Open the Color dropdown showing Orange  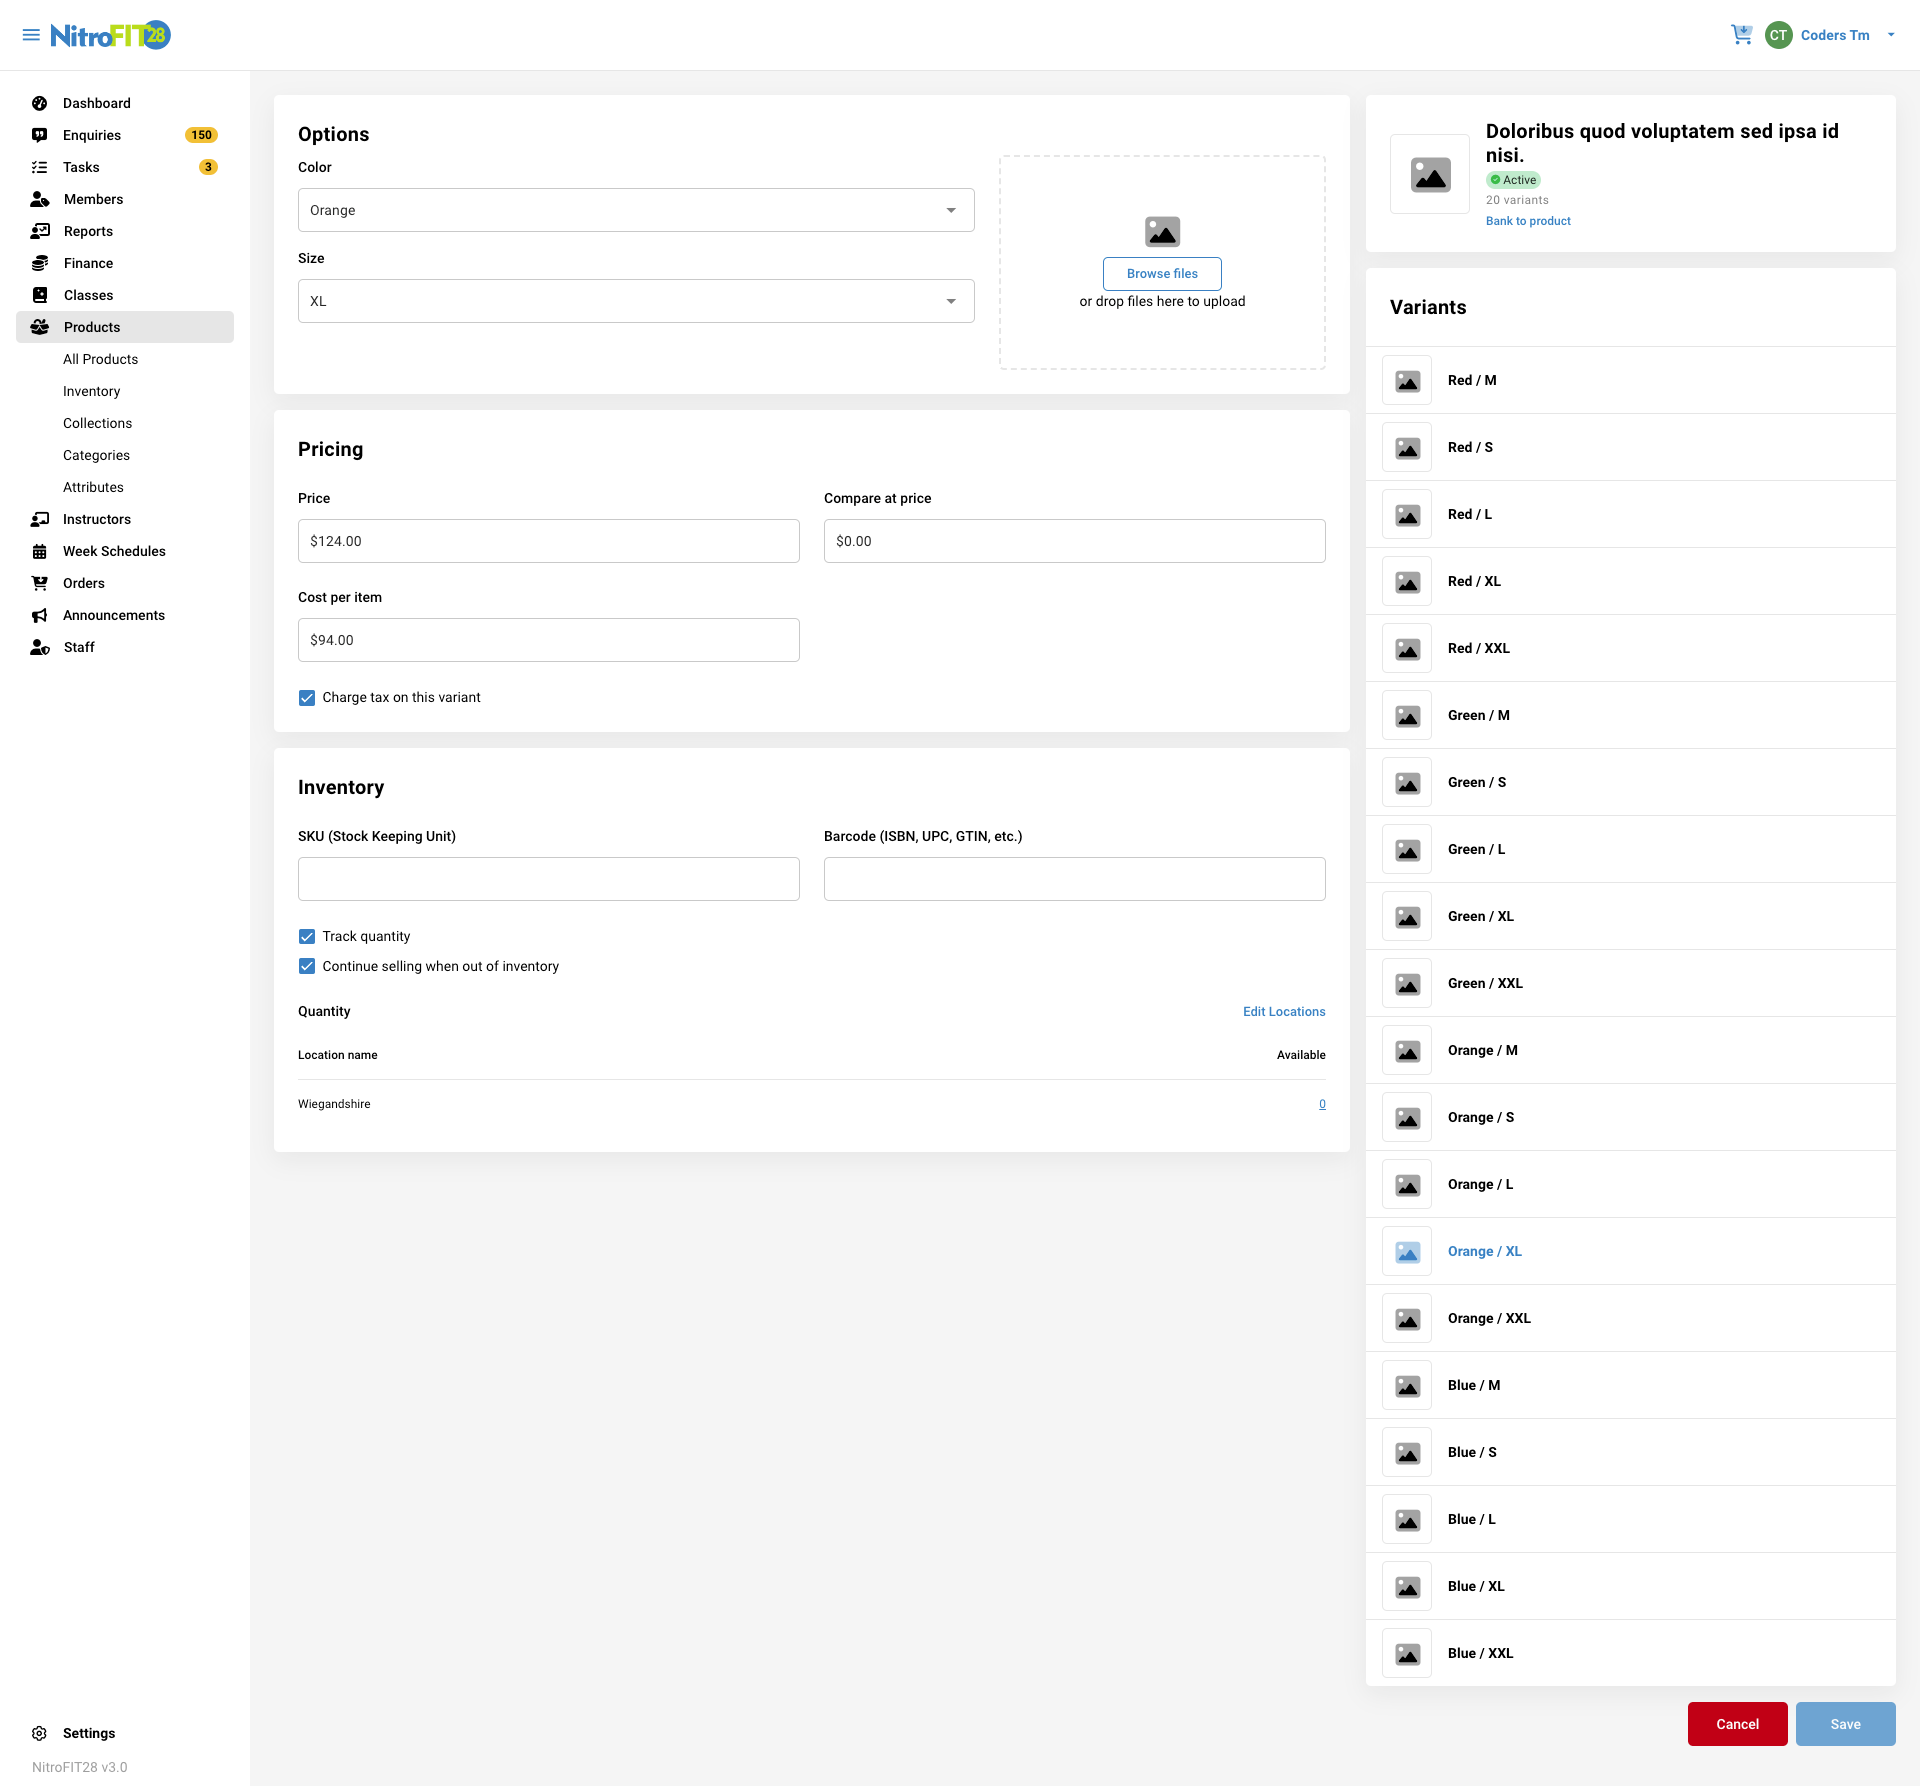pyautogui.click(x=636, y=210)
